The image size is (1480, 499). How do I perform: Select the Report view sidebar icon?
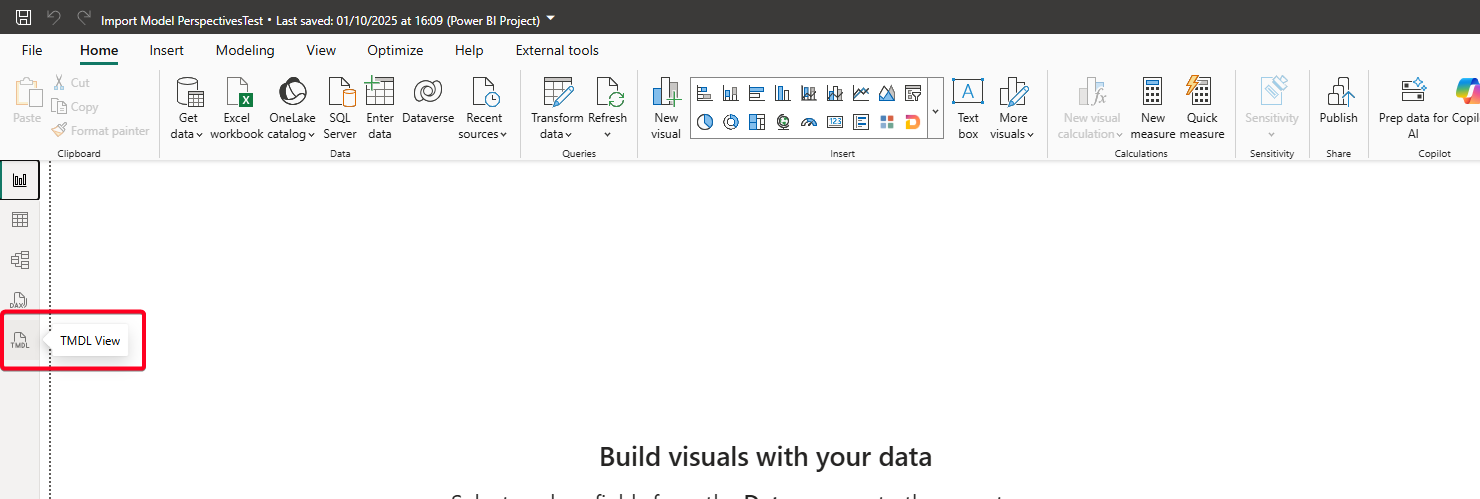tap(20, 180)
